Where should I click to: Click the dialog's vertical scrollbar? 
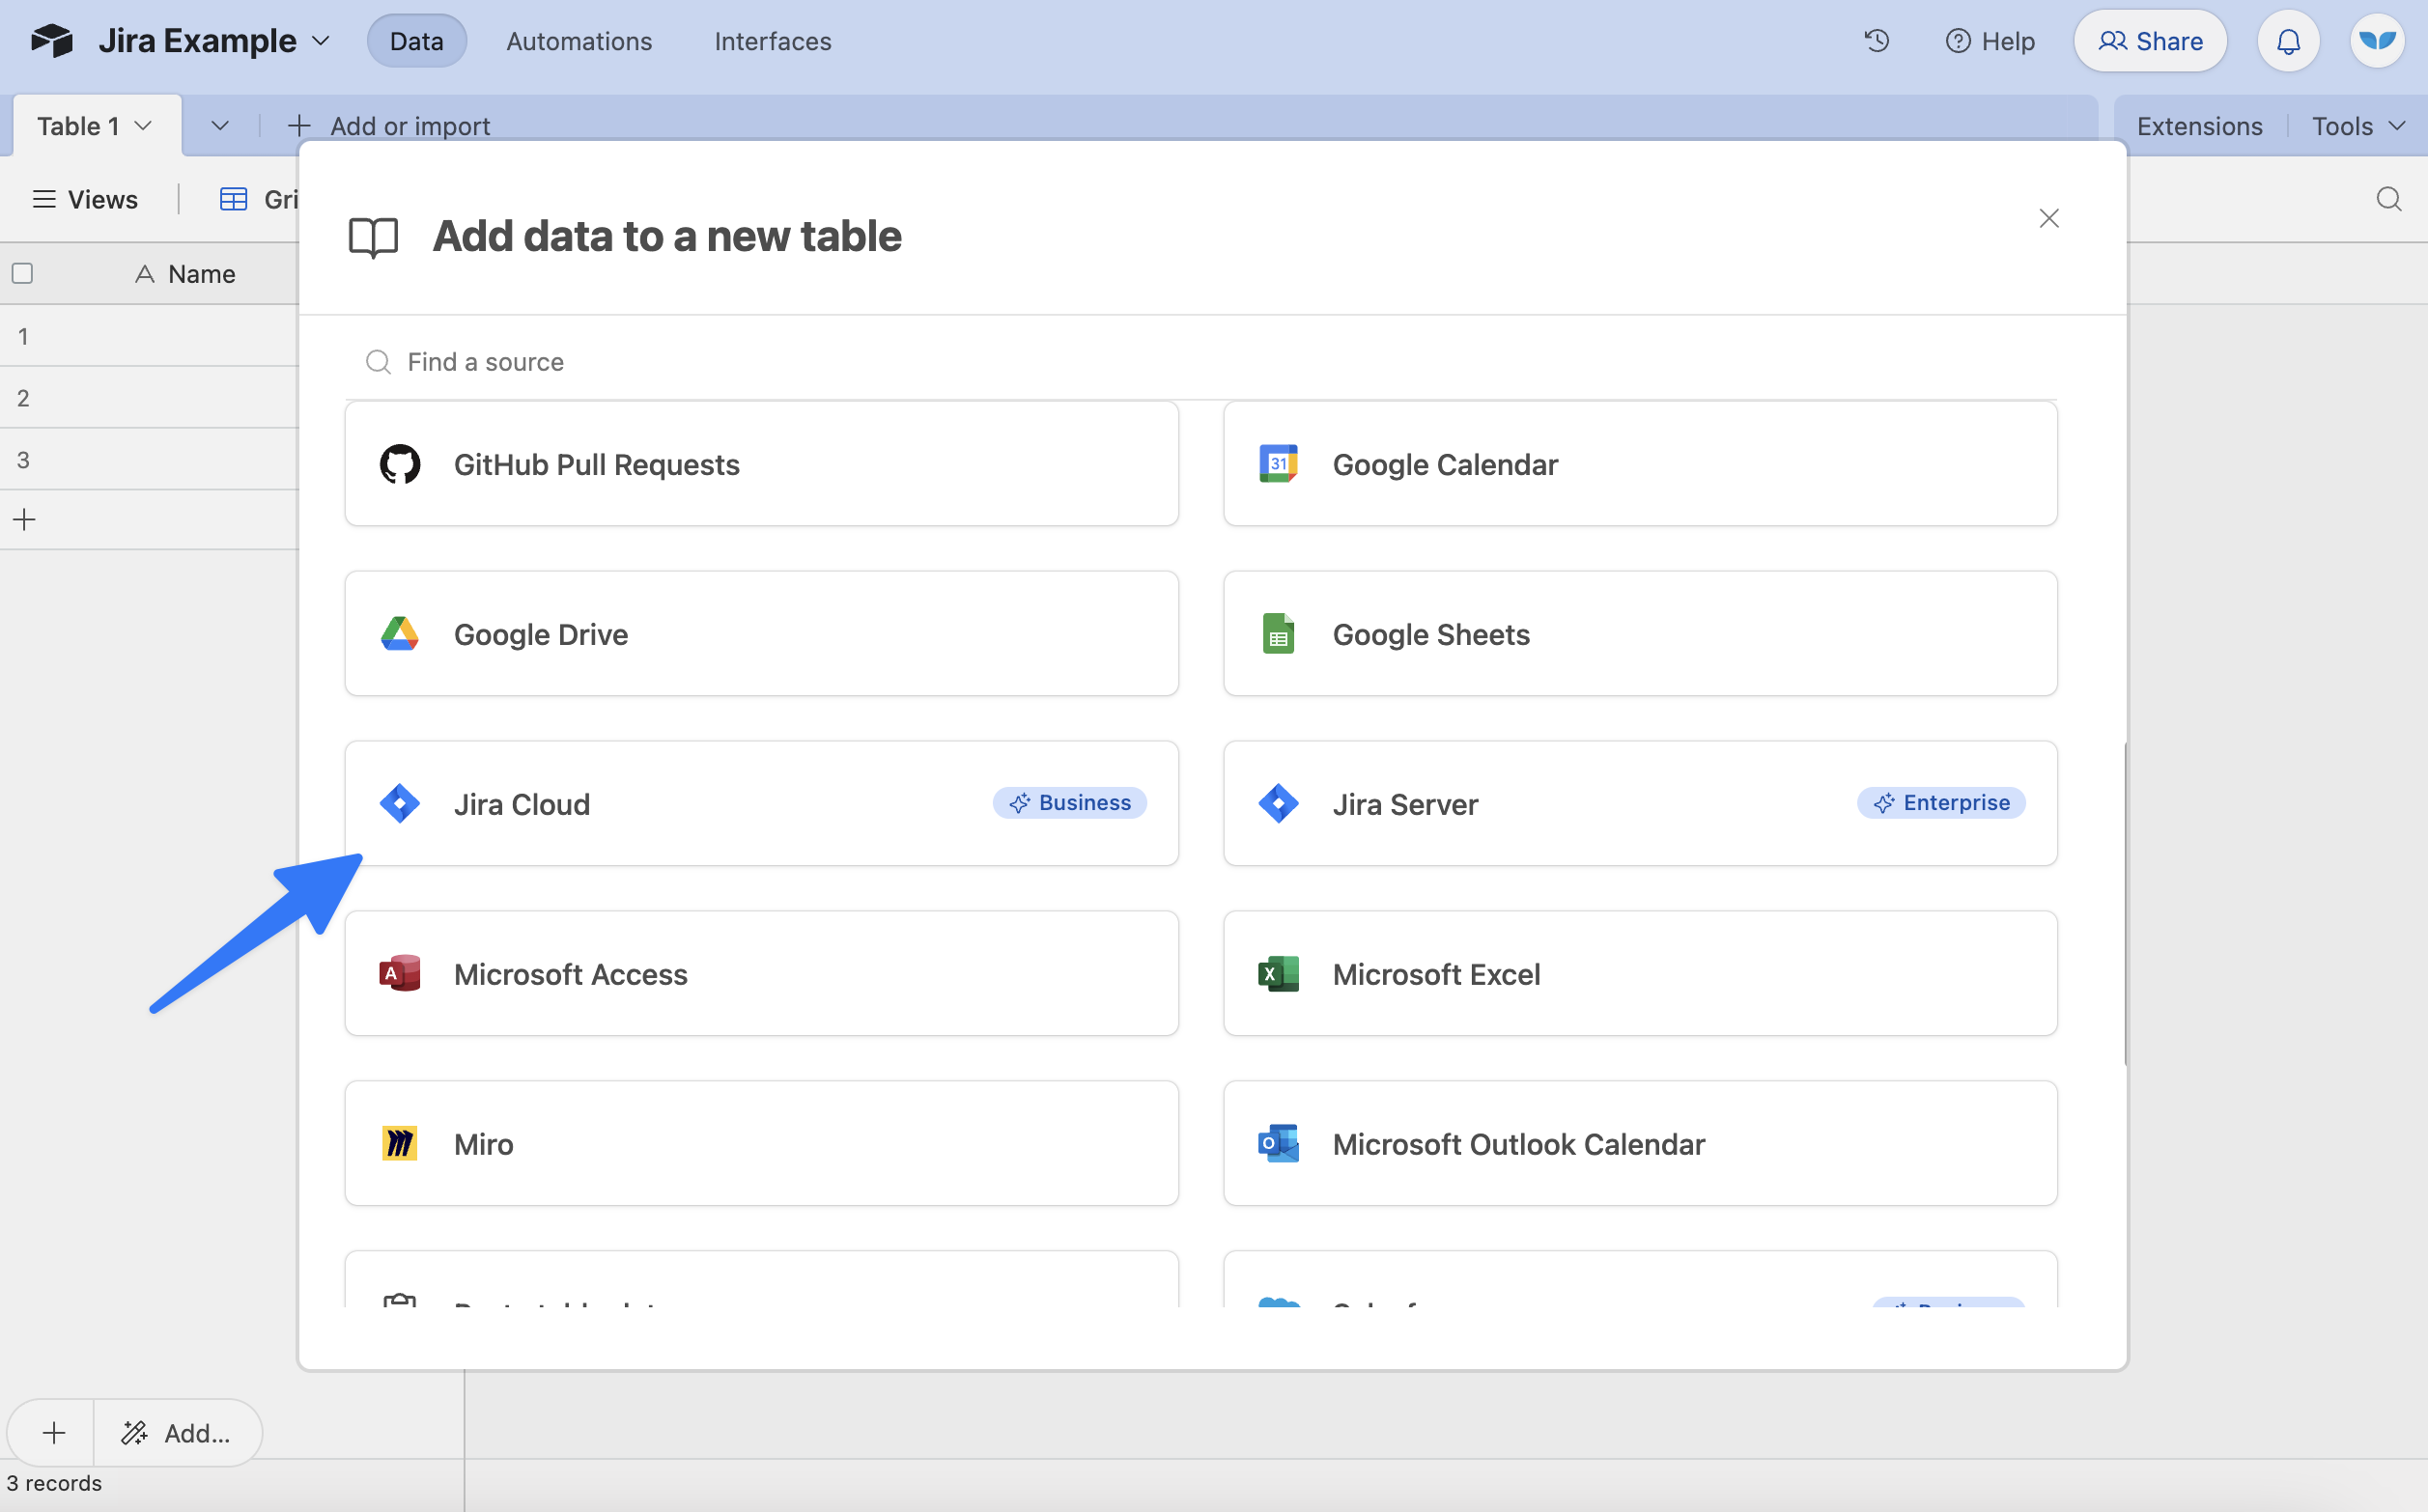[2124, 905]
